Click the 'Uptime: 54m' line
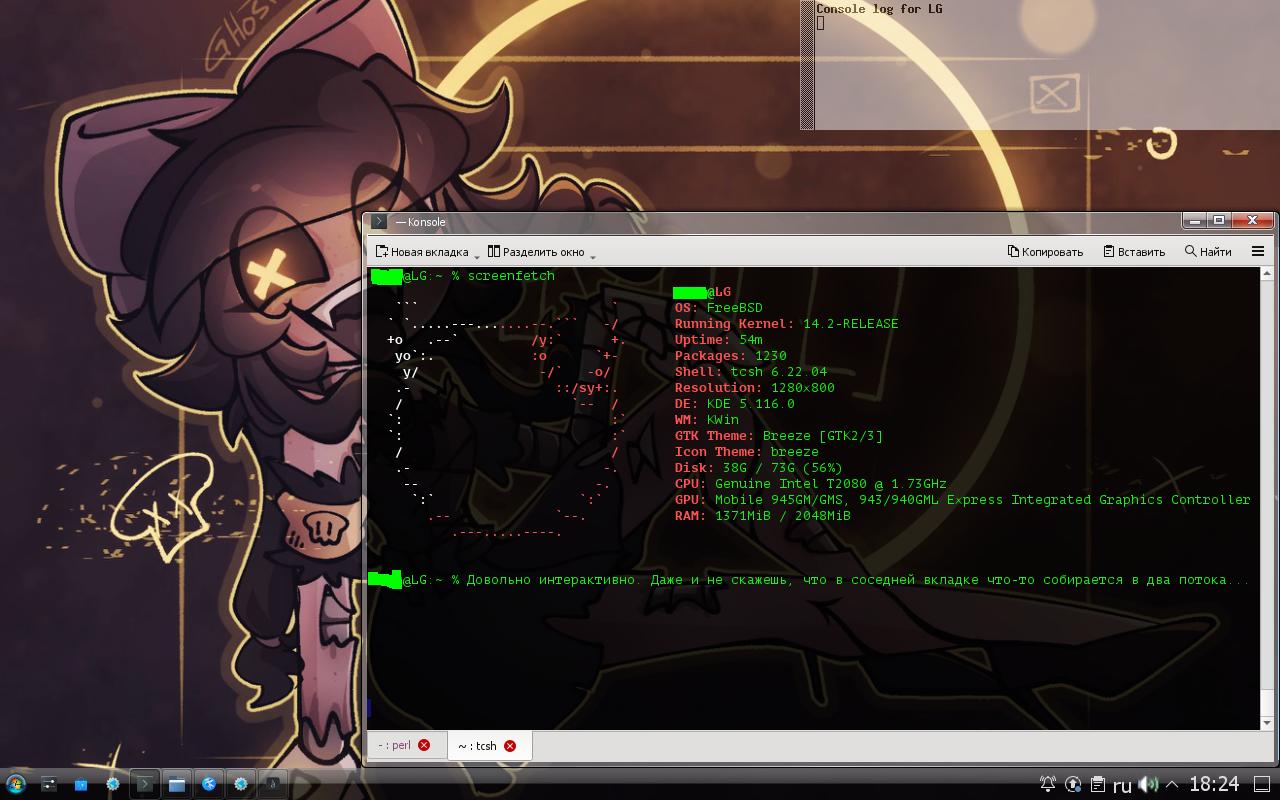Screen dimensions: 1280x800 tap(719, 340)
